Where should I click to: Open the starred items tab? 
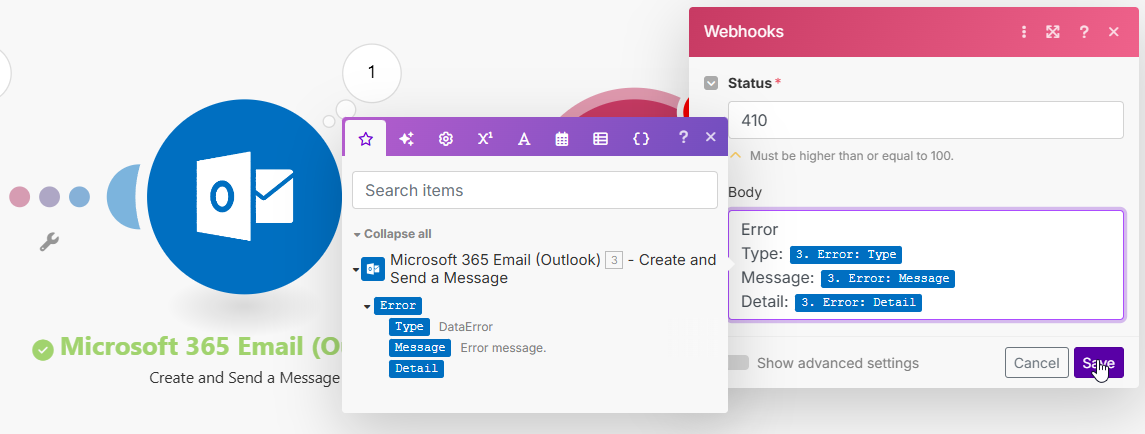(365, 138)
